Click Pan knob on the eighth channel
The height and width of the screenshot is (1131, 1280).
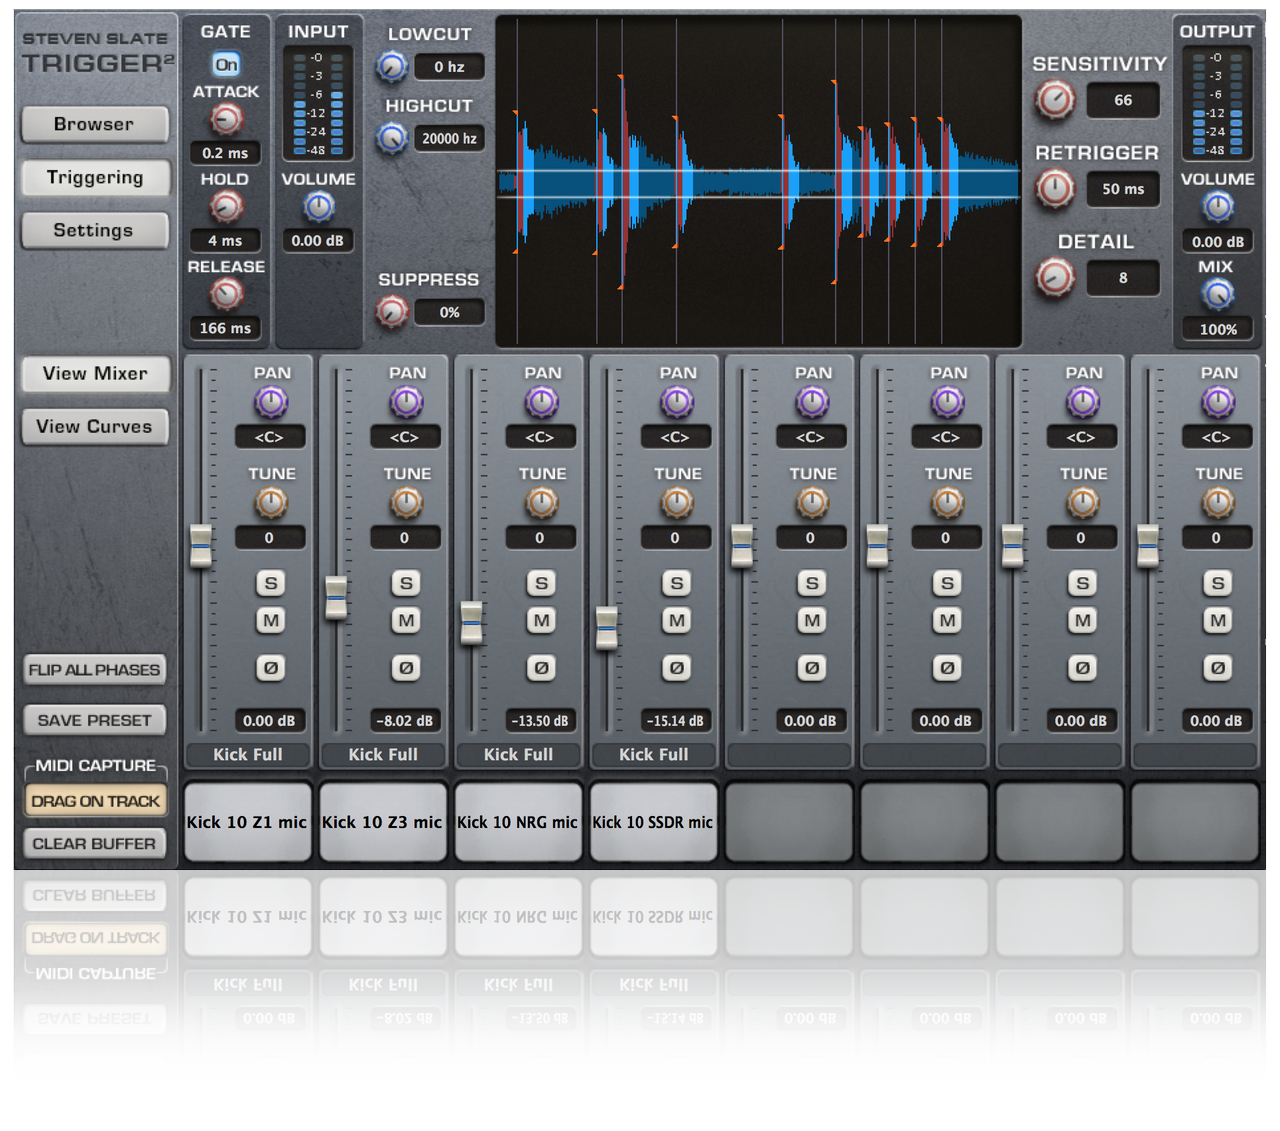coord(1218,403)
